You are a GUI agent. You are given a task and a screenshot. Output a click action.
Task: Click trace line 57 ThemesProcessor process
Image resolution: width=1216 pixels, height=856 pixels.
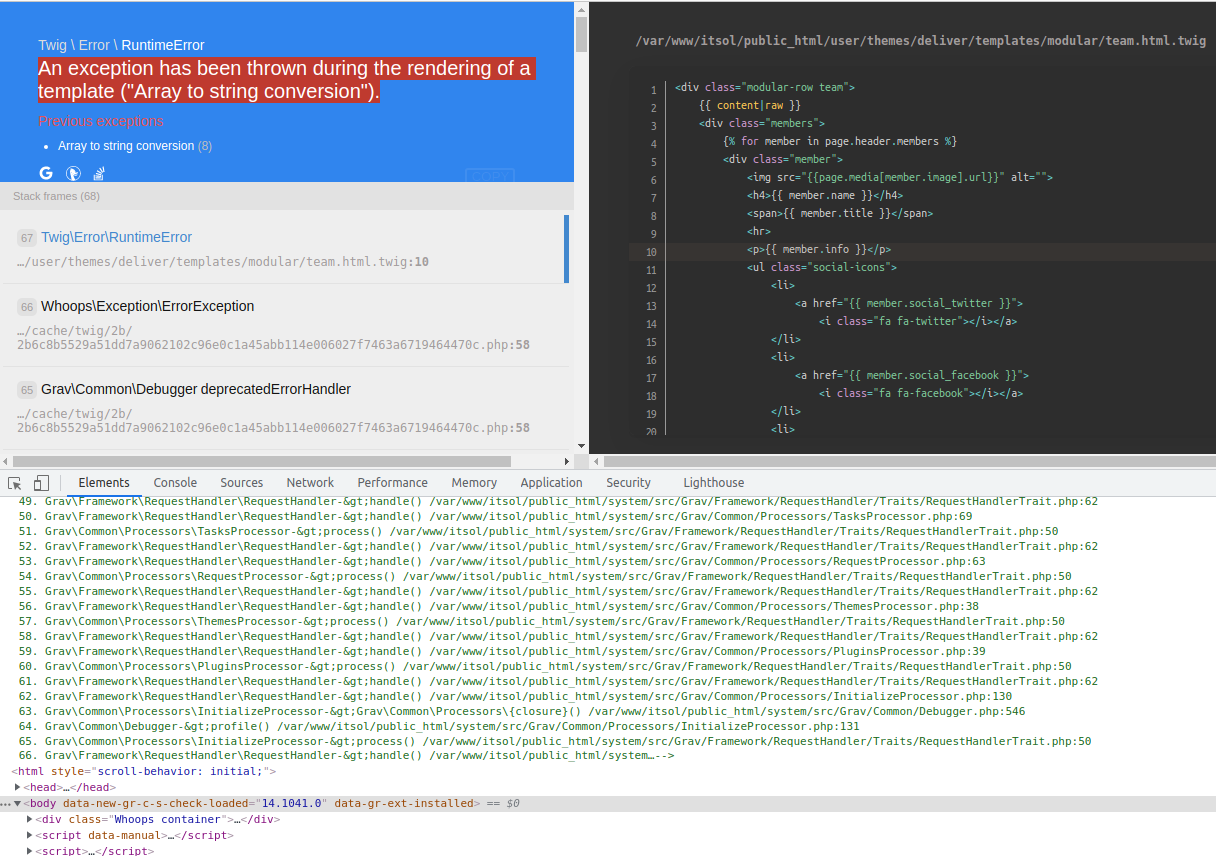(x=542, y=621)
